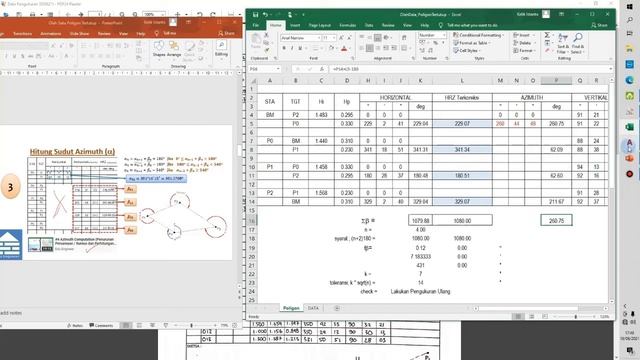Viewport: 640px width, 360px height.
Task: Expand Format as Table menu
Action: point(472,43)
